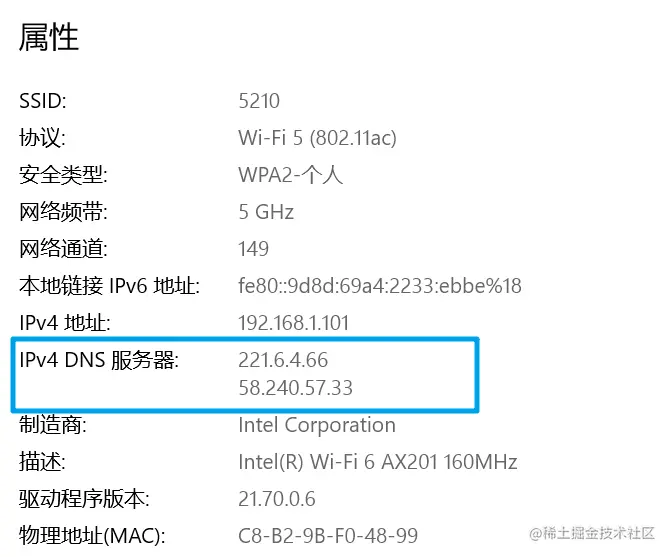Image resolution: width=671 pixels, height=557 pixels.
Task: Select the SSID value 5210
Action: point(259,101)
